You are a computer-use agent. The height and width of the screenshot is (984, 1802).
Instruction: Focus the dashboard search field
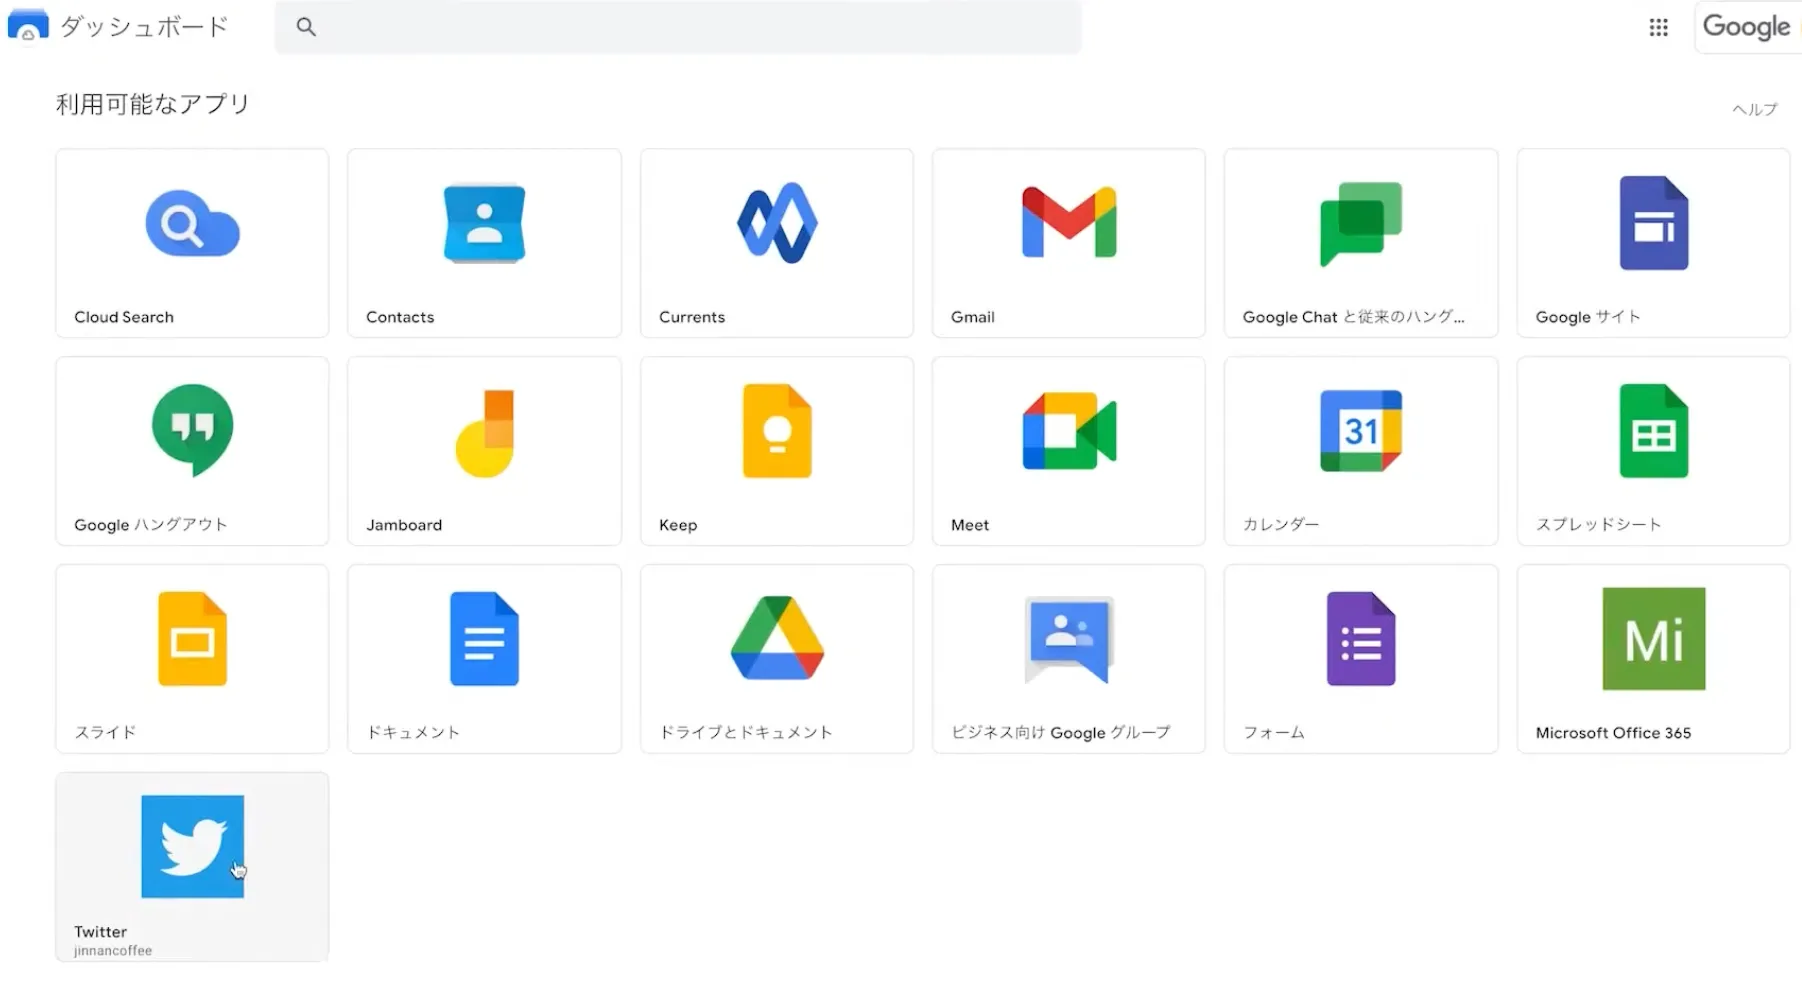[678, 27]
